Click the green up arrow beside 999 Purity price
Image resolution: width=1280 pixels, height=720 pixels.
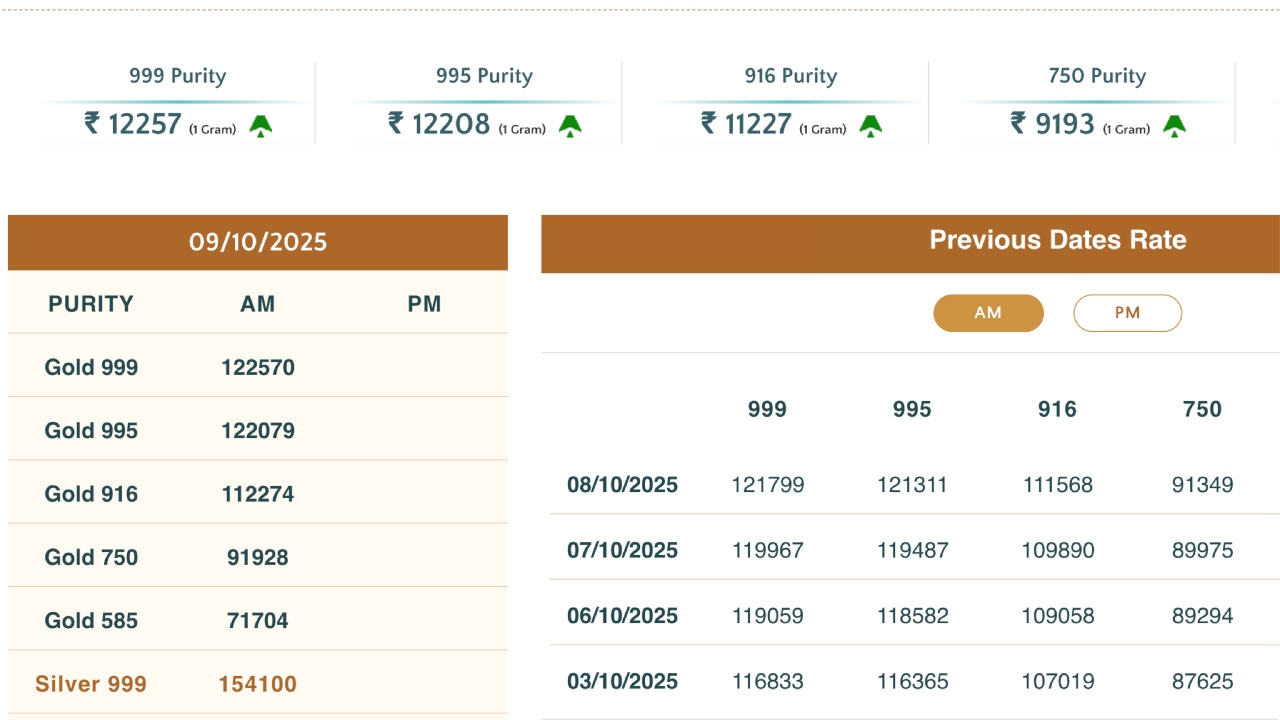pos(261,126)
